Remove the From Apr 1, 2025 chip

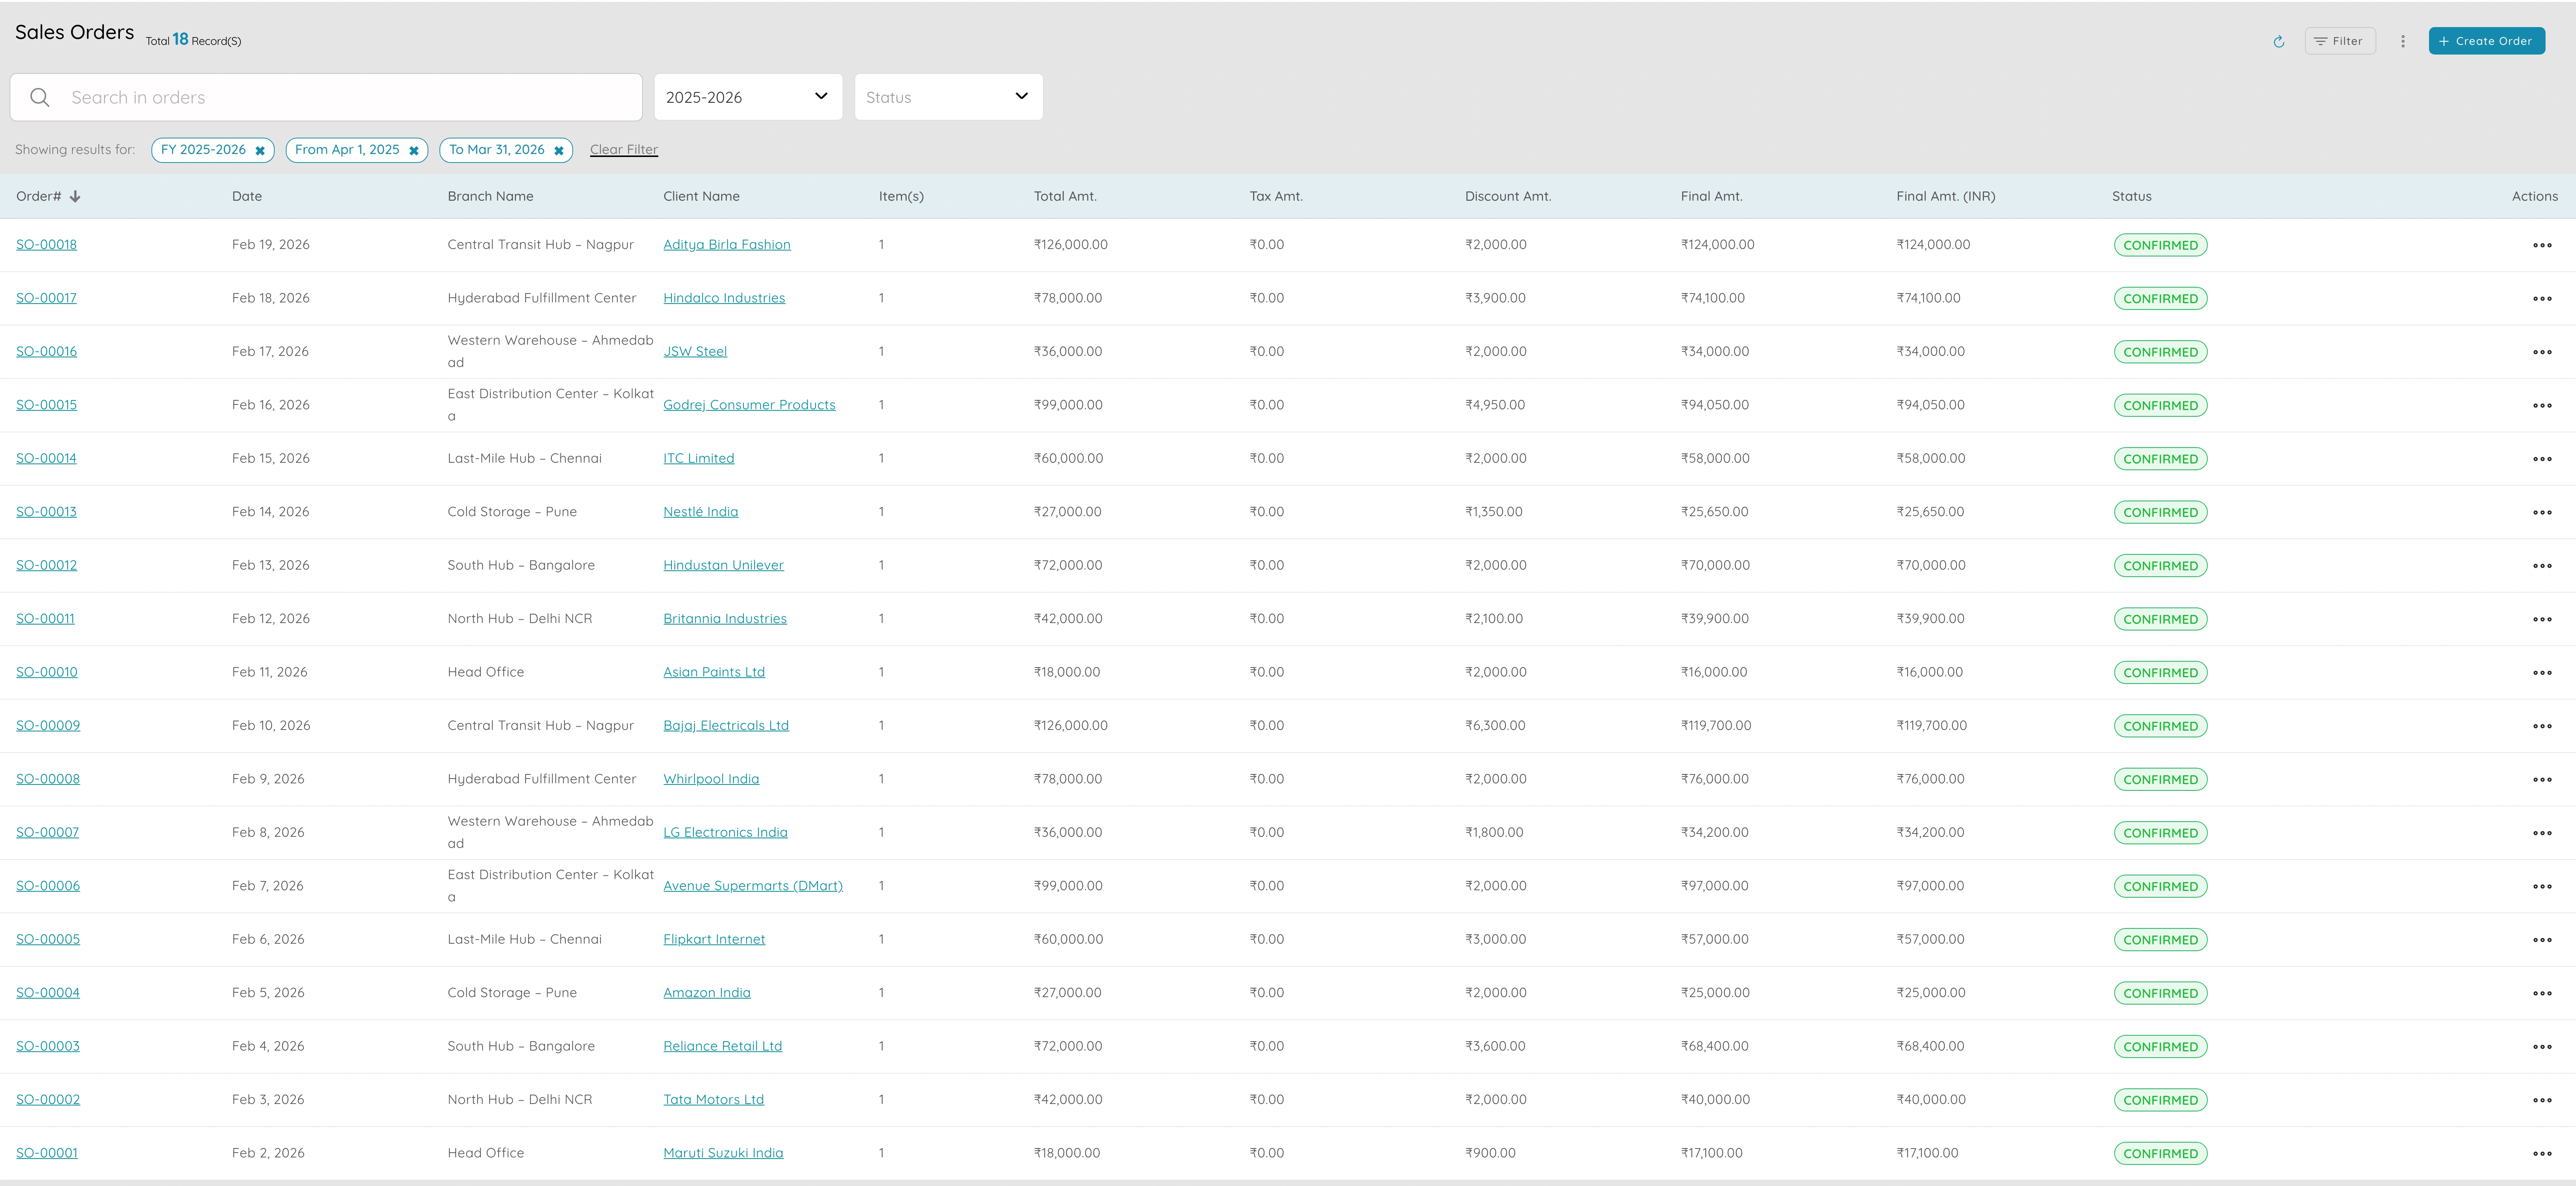pyautogui.click(x=414, y=150)
